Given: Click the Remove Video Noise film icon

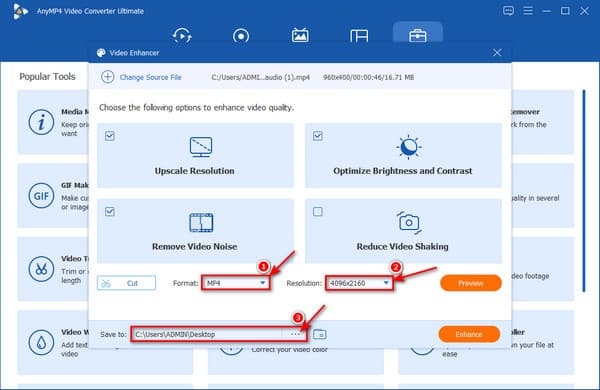Looking at the screenshot, I should (201, 223).
